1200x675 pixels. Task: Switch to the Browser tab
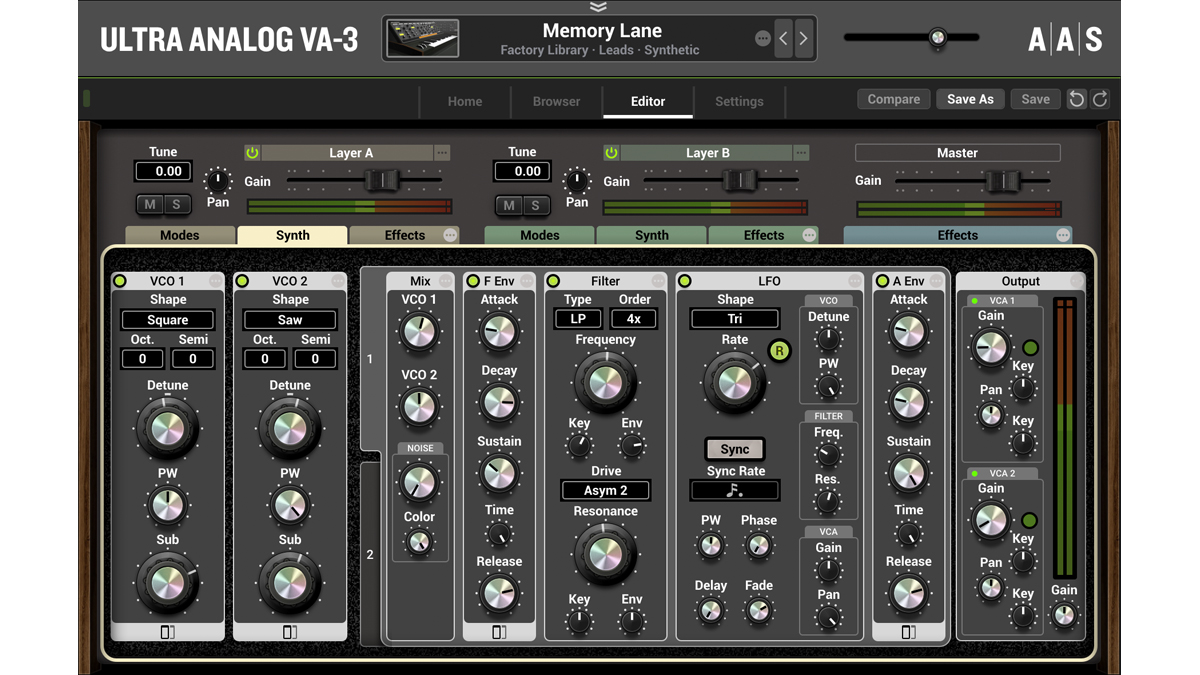[x=556, y=101]
